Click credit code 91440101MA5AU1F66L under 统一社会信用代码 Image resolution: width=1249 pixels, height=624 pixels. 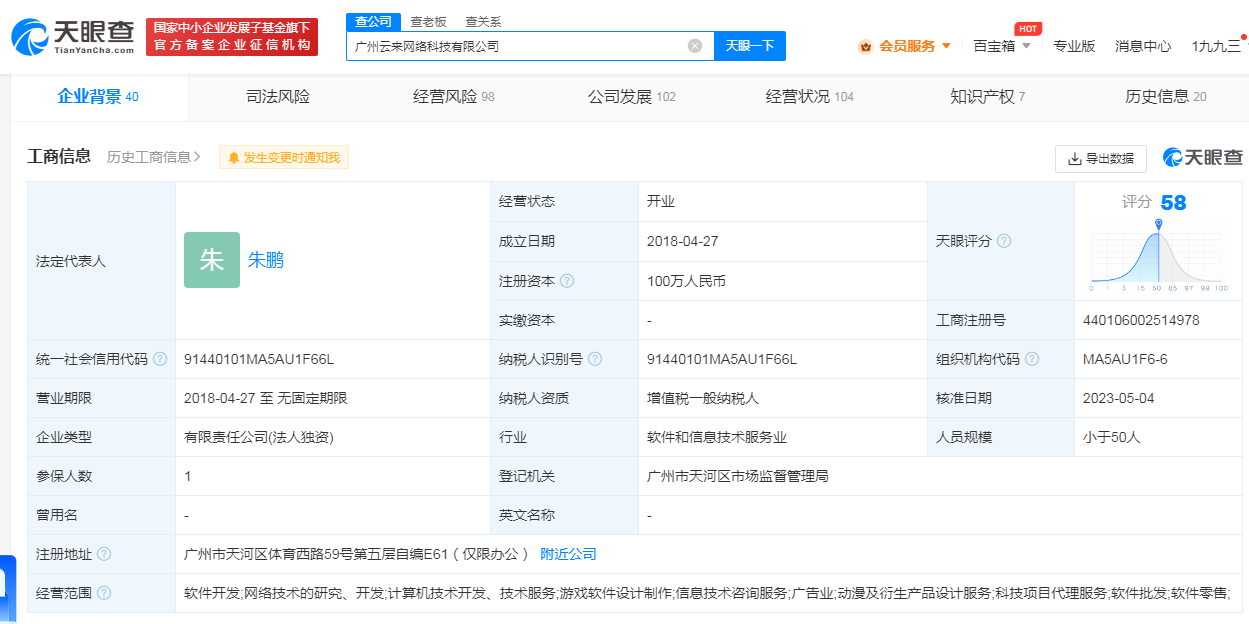[259, 359]
